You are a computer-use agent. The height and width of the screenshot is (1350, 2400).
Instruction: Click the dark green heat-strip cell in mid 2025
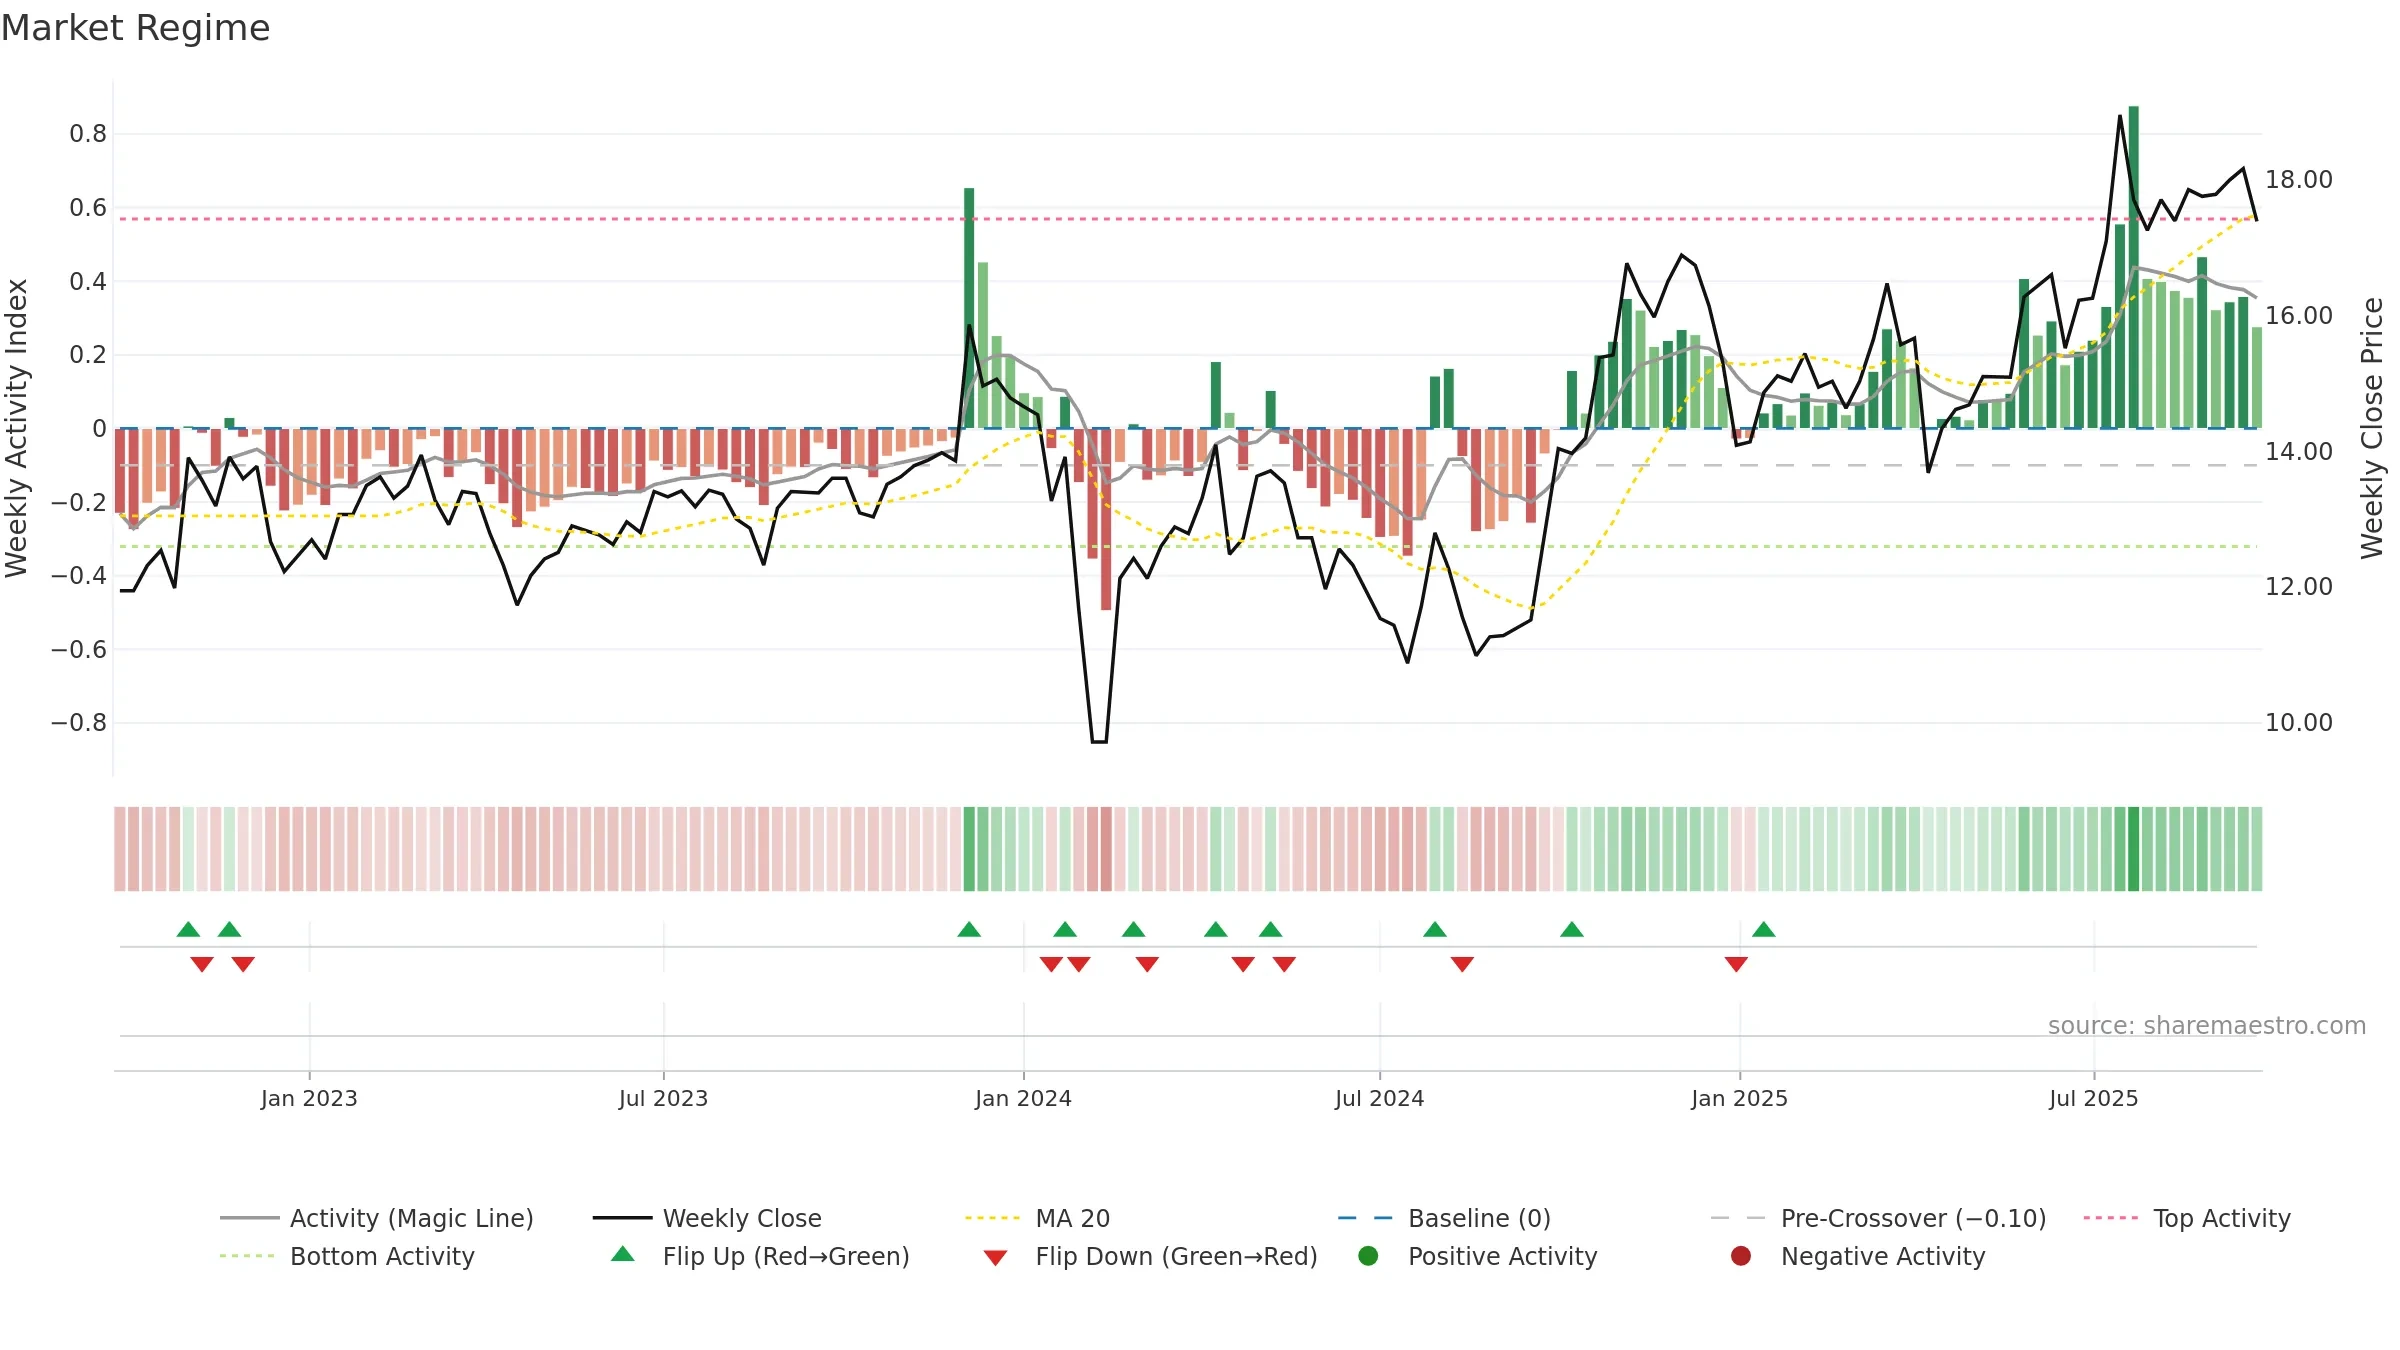[2134, 849]
